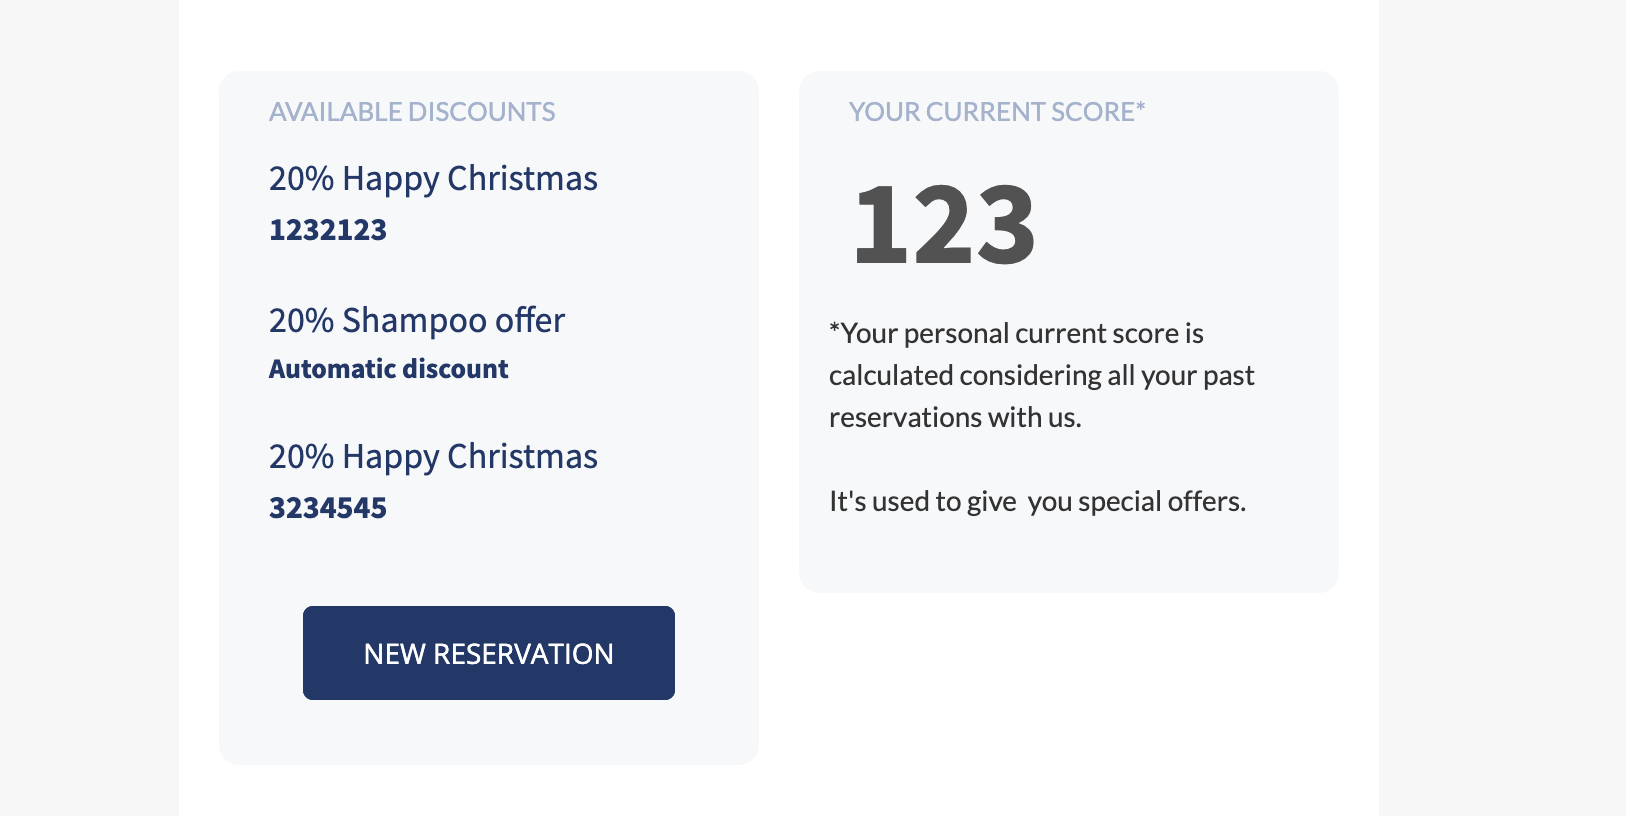The height and width of the screenshot is (816, 1626).
Task: Click the 'reservations with us.' line
Action: [x=955, y=417]
